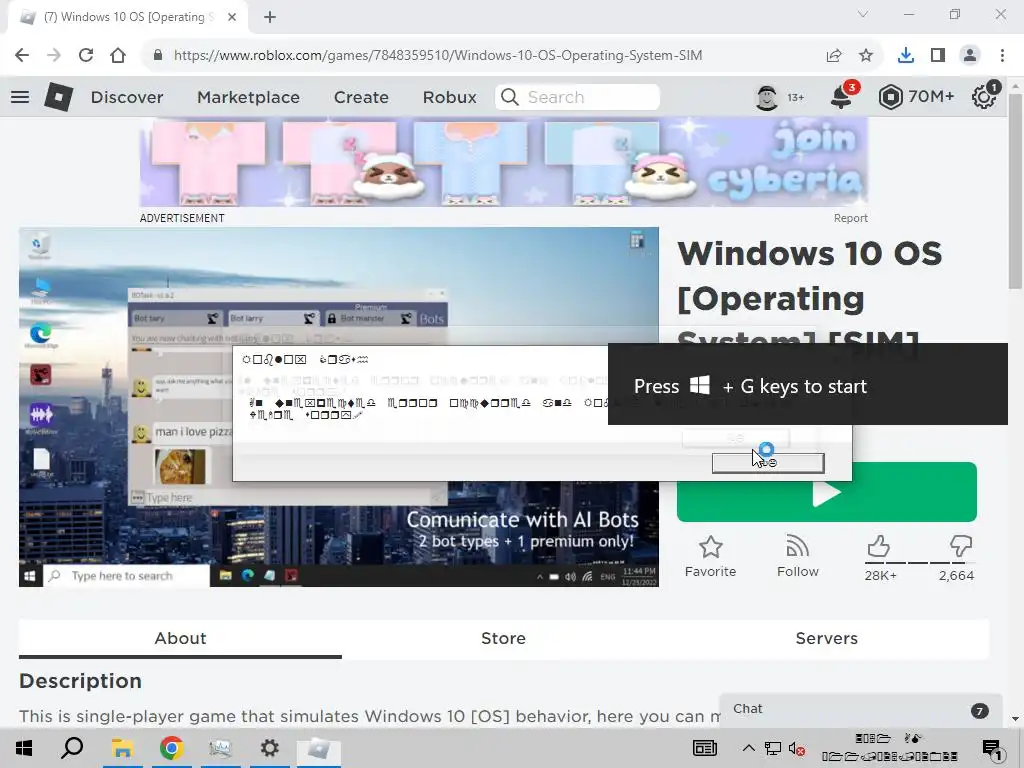Click the Discover menu item

127,97
